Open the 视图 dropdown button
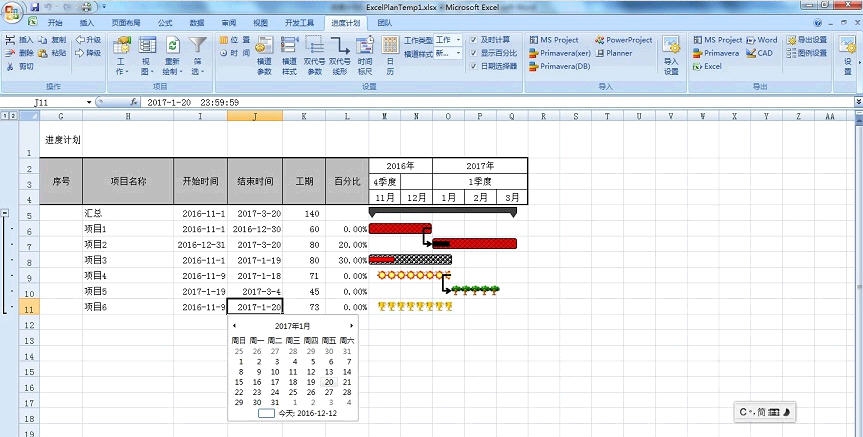Viewport: 863px width, 437px height. coord(146,56)
